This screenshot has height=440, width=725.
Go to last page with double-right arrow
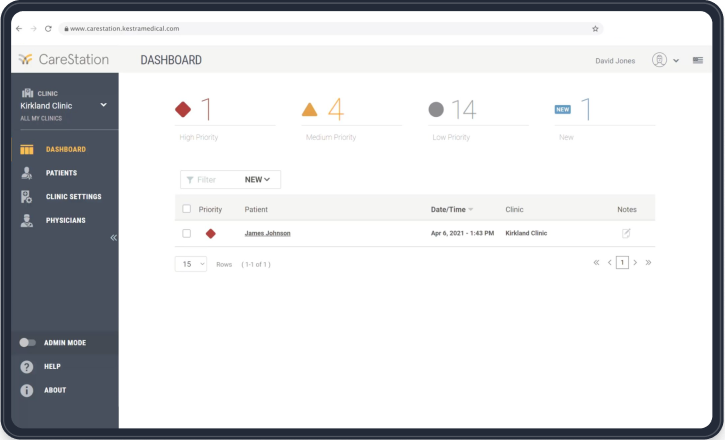(648, 263)
